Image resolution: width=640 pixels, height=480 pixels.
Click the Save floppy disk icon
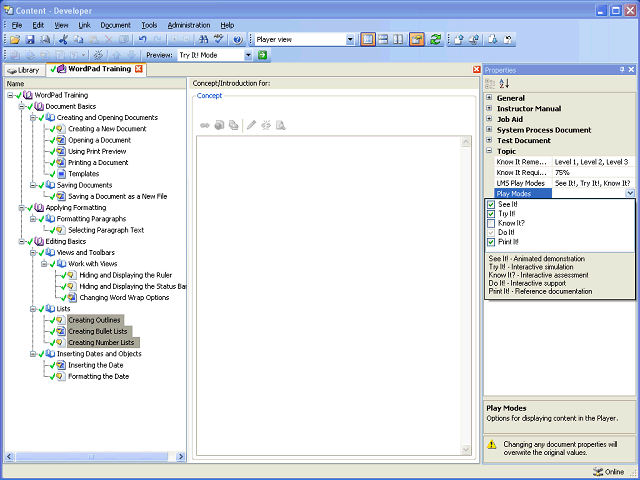coord(30,40)
